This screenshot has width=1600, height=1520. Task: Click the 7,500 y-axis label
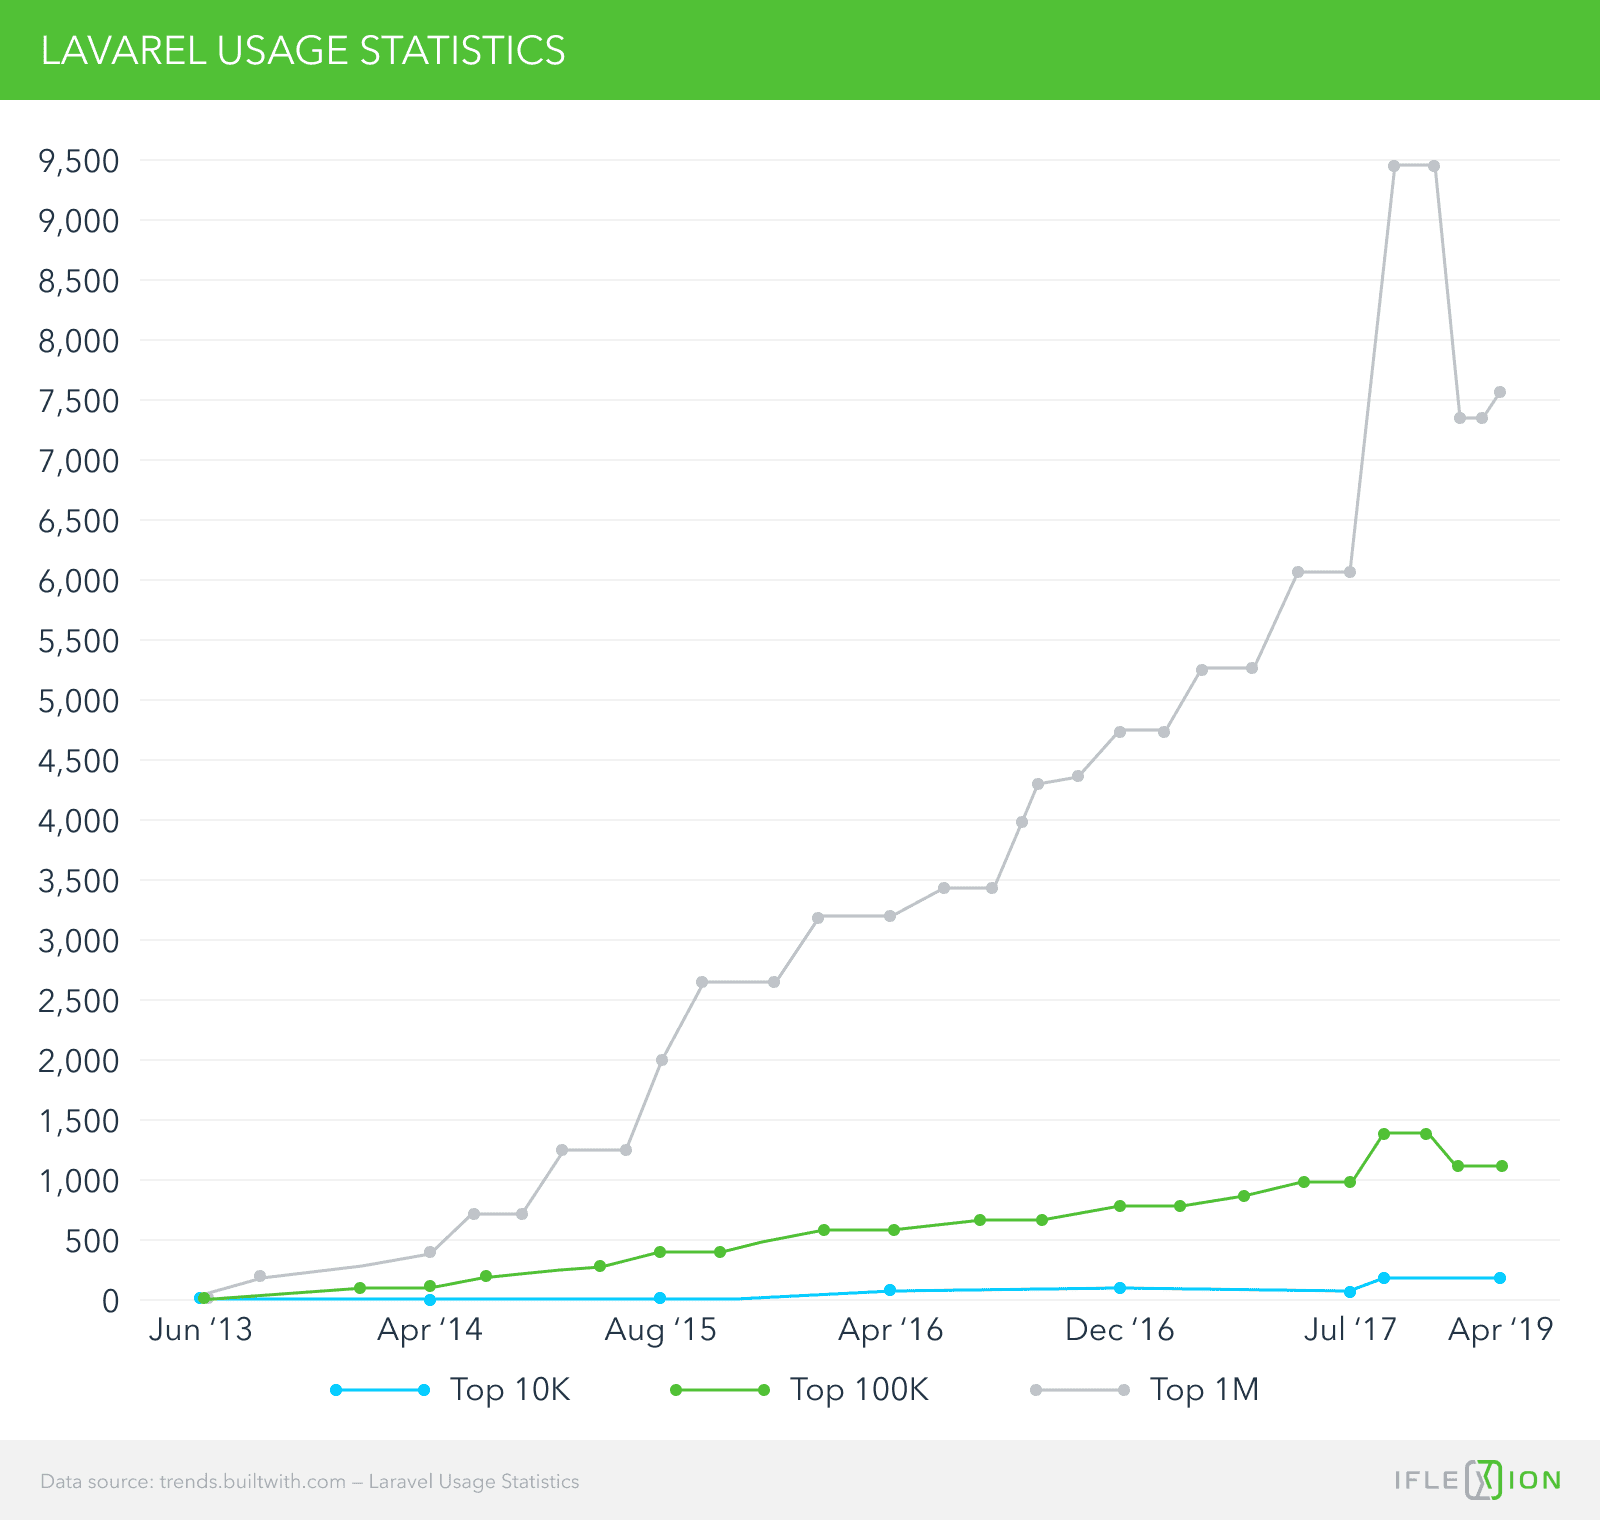click(79, 401)
